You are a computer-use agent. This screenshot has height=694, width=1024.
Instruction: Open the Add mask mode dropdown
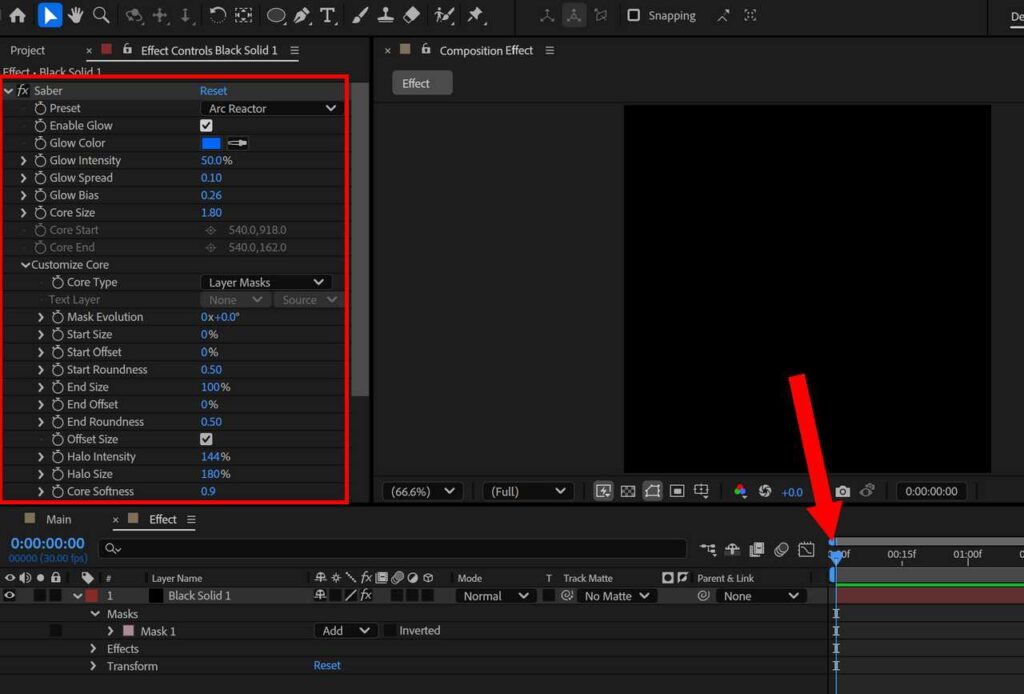point(344,631)
